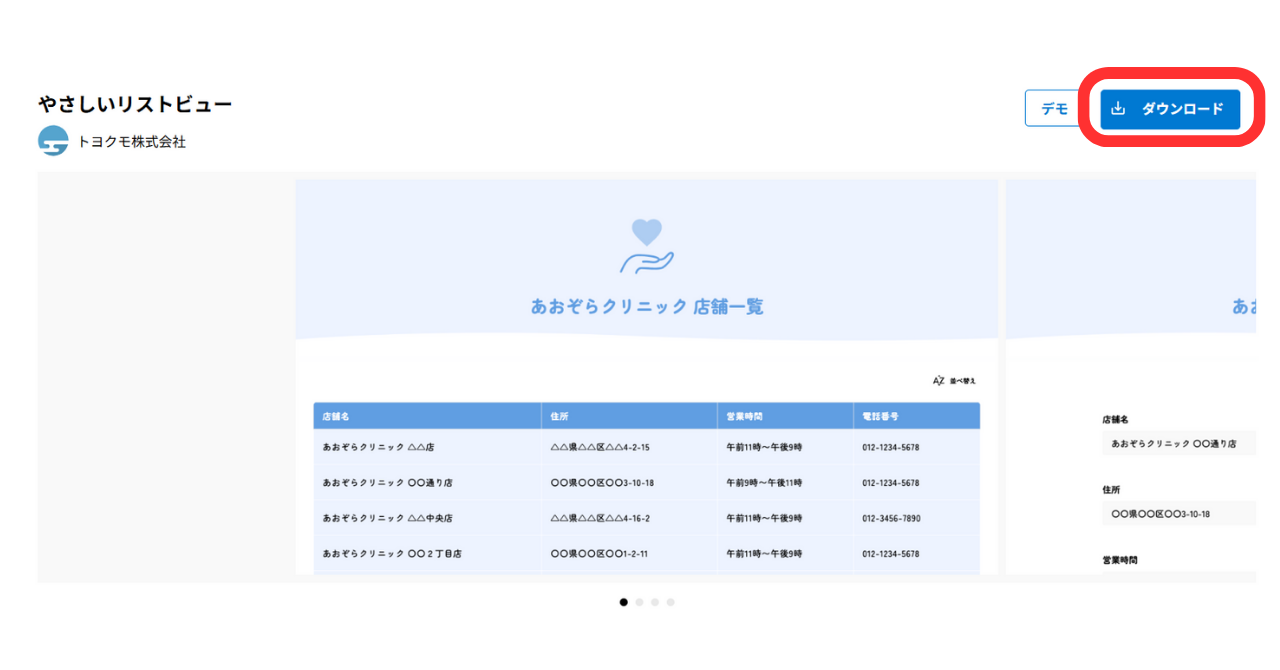Select the 店舗名 column header
Screen dimensions: 1280x670
click(x=339, y=416)
